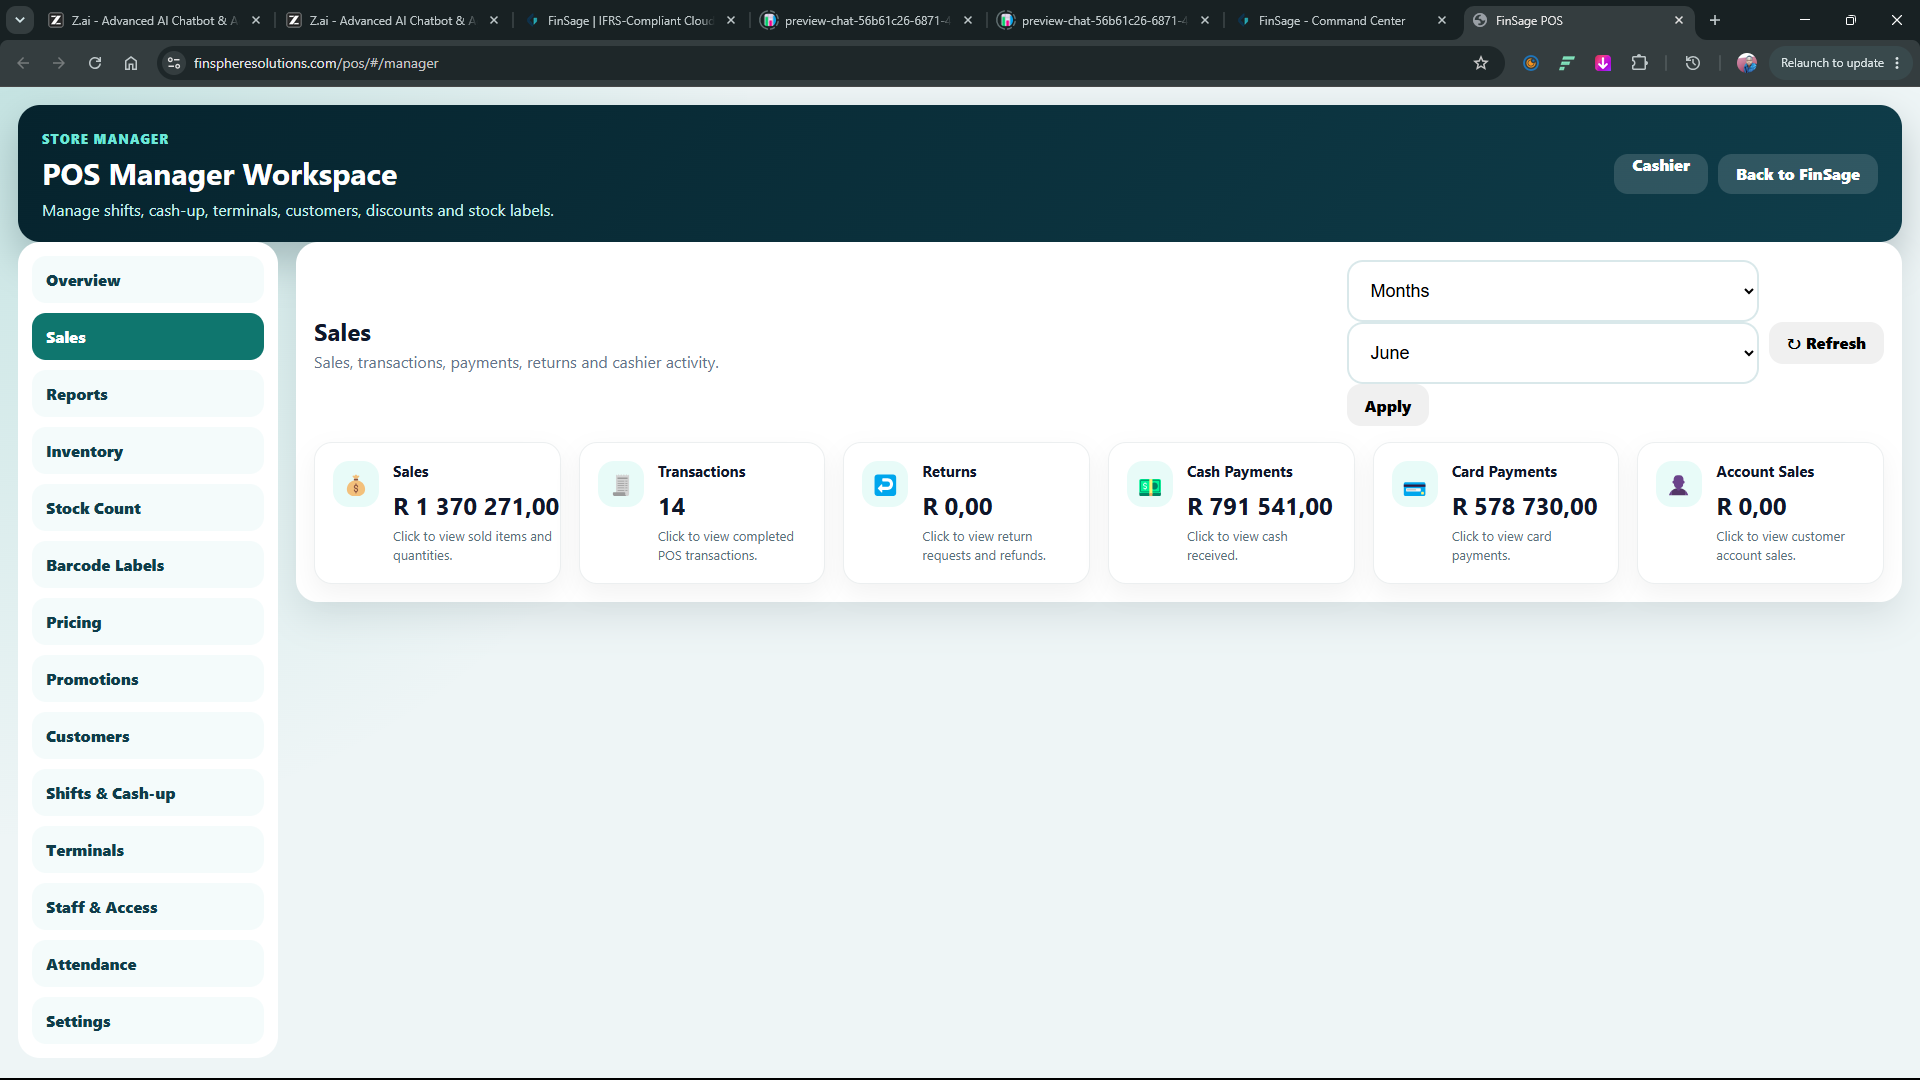This screenshot has height=1080, width=1920.
Task: Open the browser profile avatar
Action: click(1747, 63)
